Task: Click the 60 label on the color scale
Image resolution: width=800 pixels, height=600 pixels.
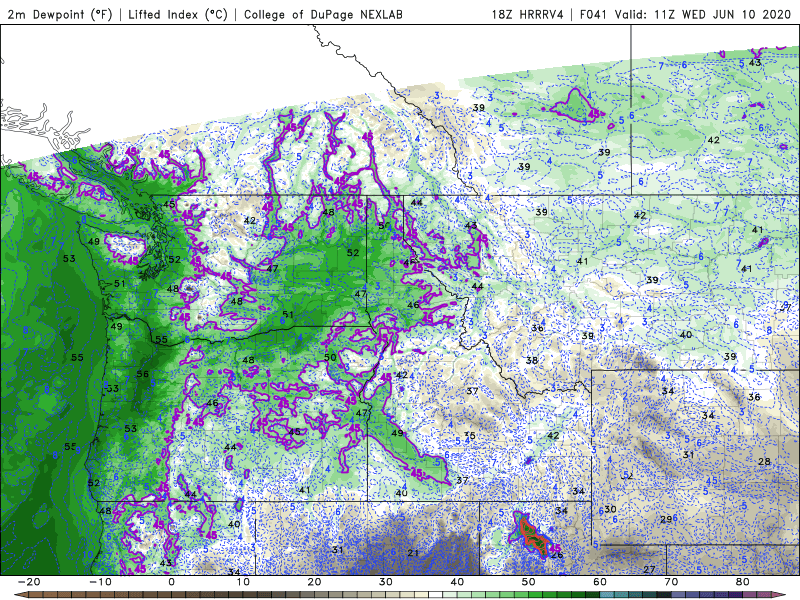Action: click(600, 582)
